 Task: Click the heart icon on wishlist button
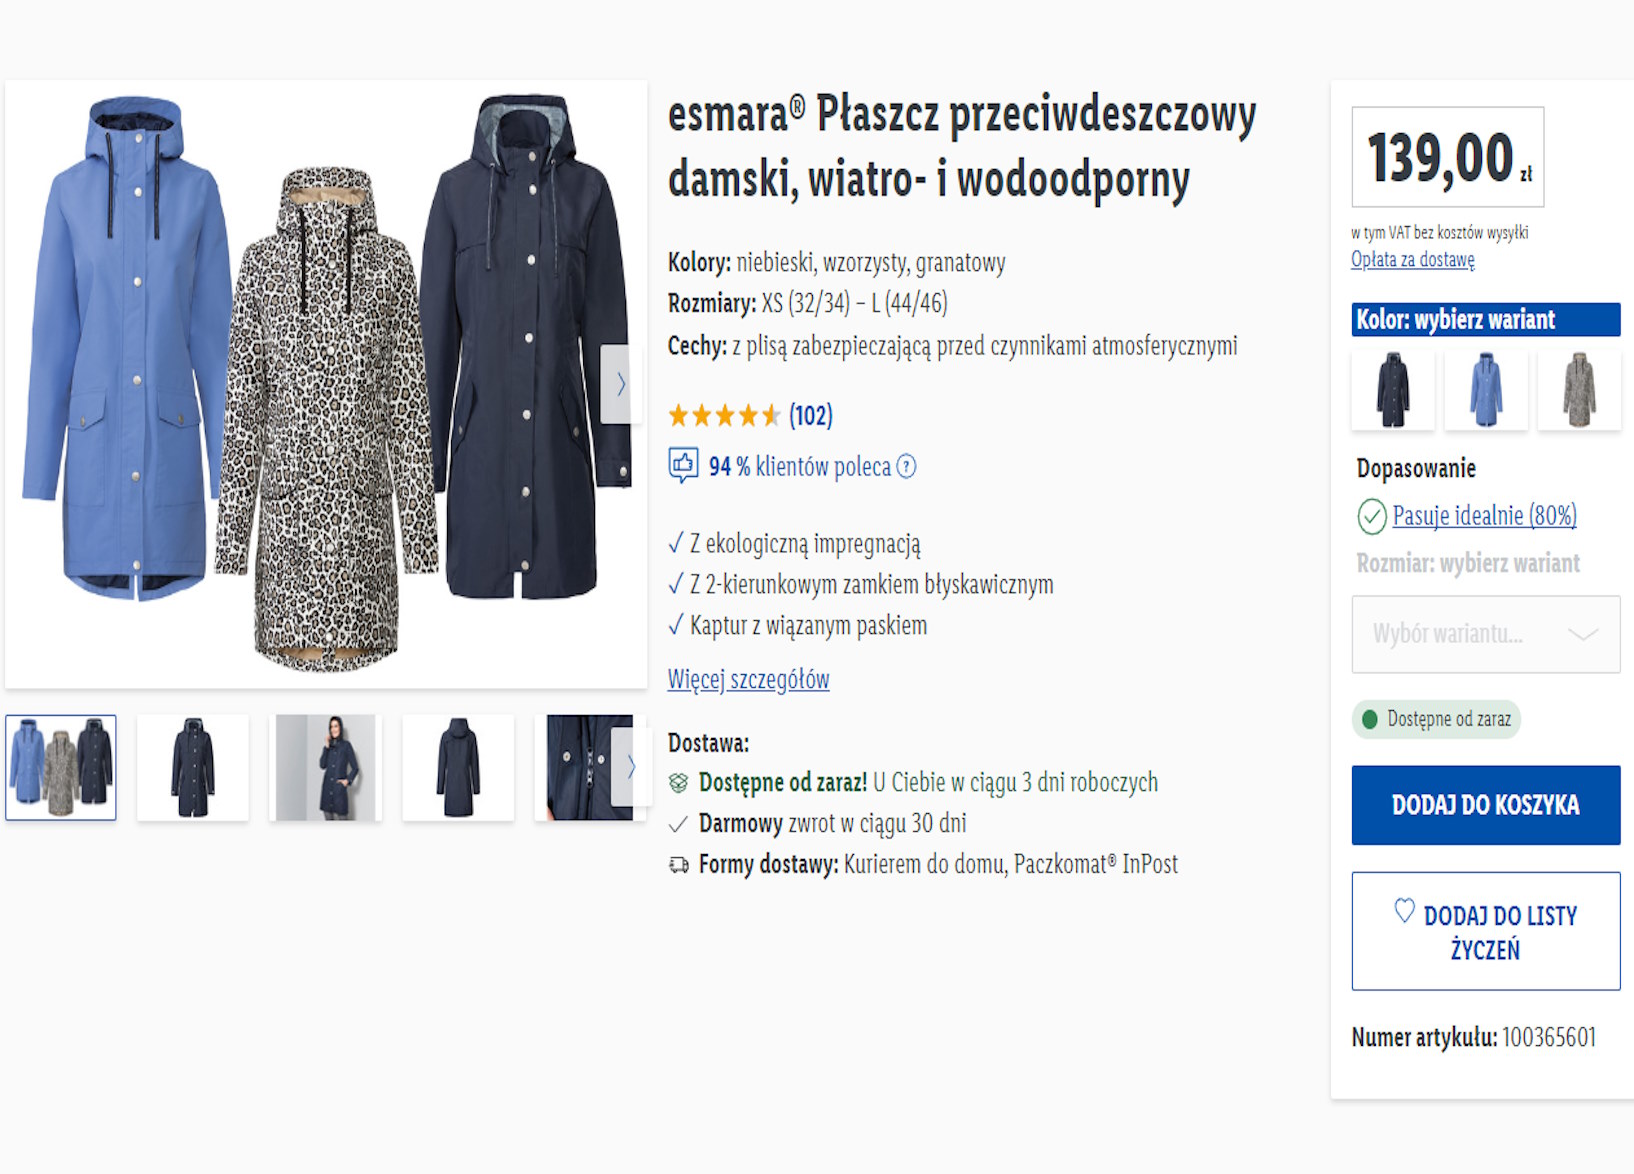click(x=1404, y=911)
